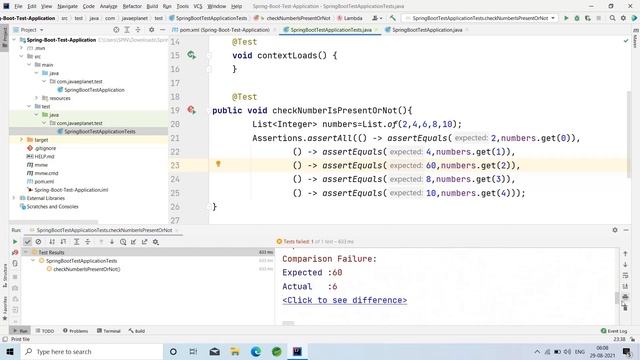The height and width of the screenshot is (360, 640).
Task: Open the Problems tool window tab
Action: 76,331
